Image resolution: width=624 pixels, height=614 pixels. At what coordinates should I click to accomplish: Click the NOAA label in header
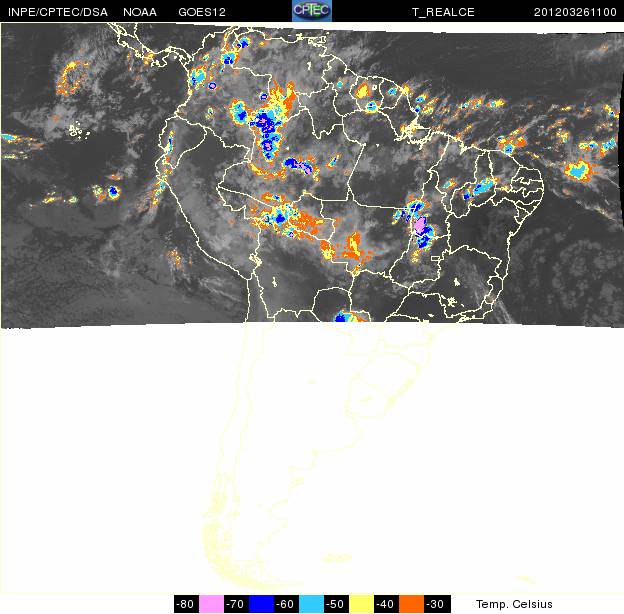pos(140,12)
